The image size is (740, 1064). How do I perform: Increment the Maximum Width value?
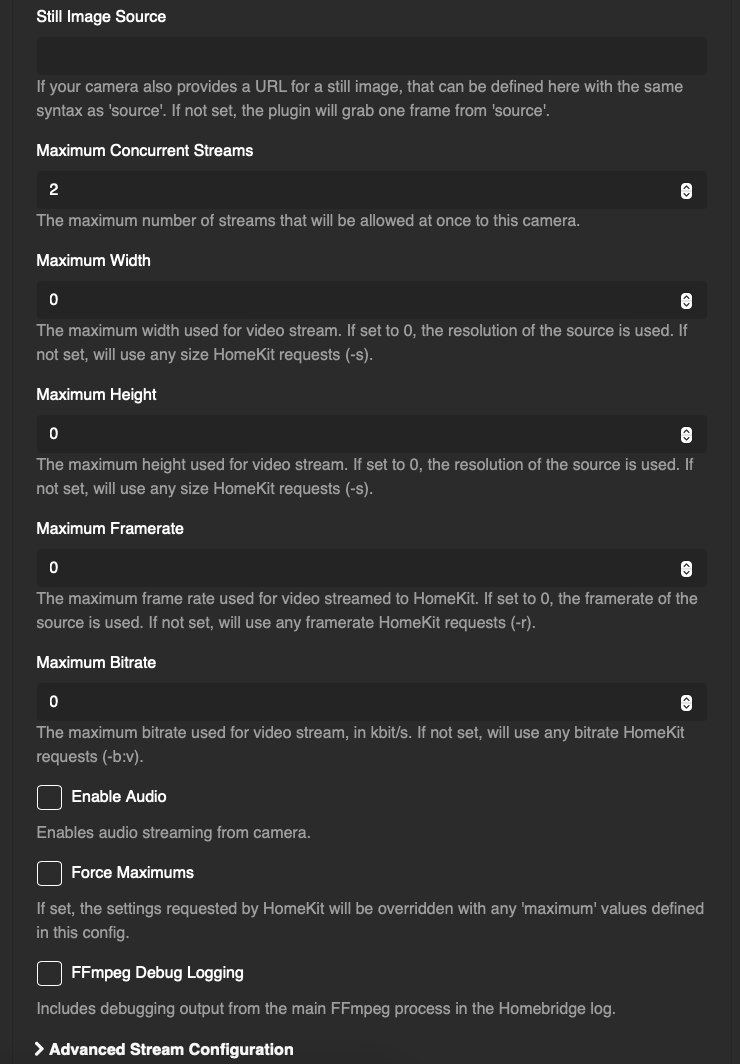tap(686, 296)
